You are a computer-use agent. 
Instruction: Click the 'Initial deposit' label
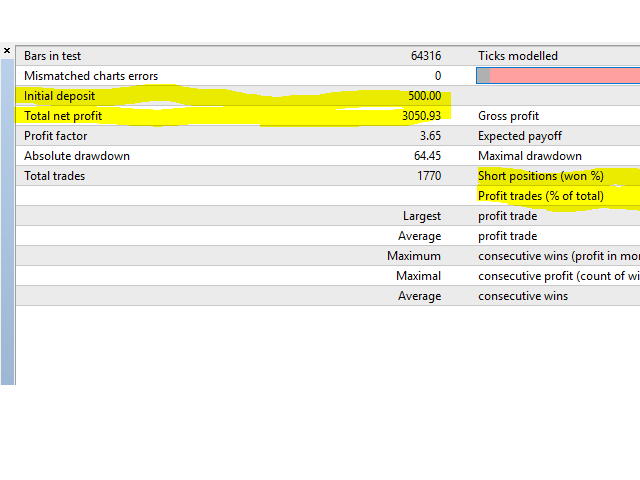point(59,96)
